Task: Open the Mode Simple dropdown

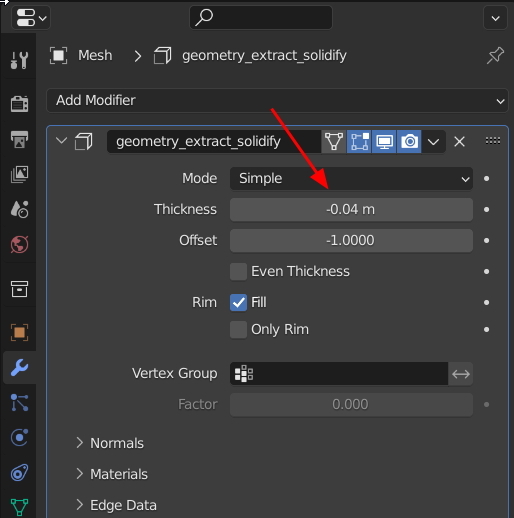Action: pos(351,179)
